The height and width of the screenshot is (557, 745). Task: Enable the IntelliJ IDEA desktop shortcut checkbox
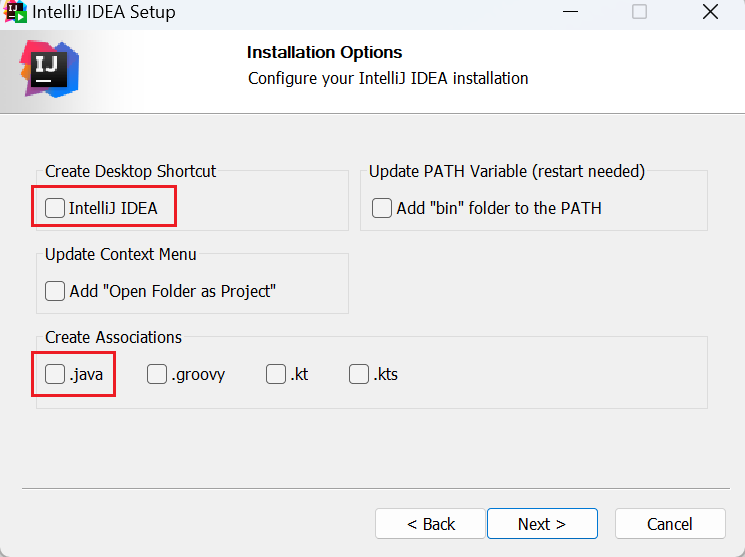pos(55,208)
